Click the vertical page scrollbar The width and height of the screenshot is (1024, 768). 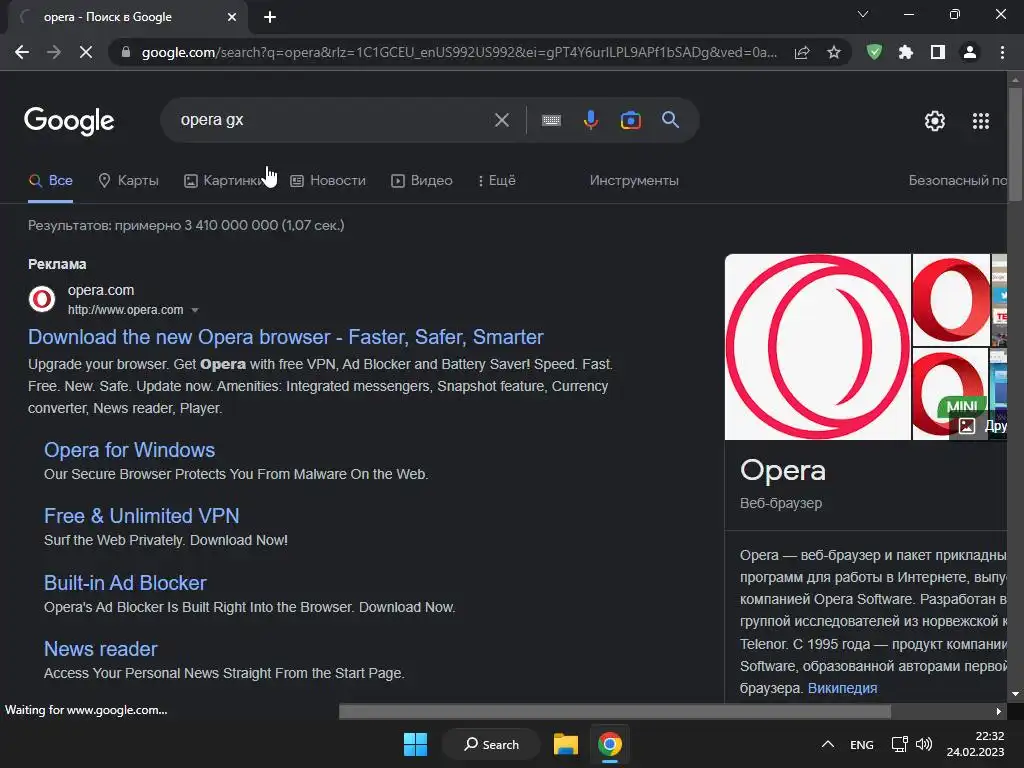click(1015, 144)
